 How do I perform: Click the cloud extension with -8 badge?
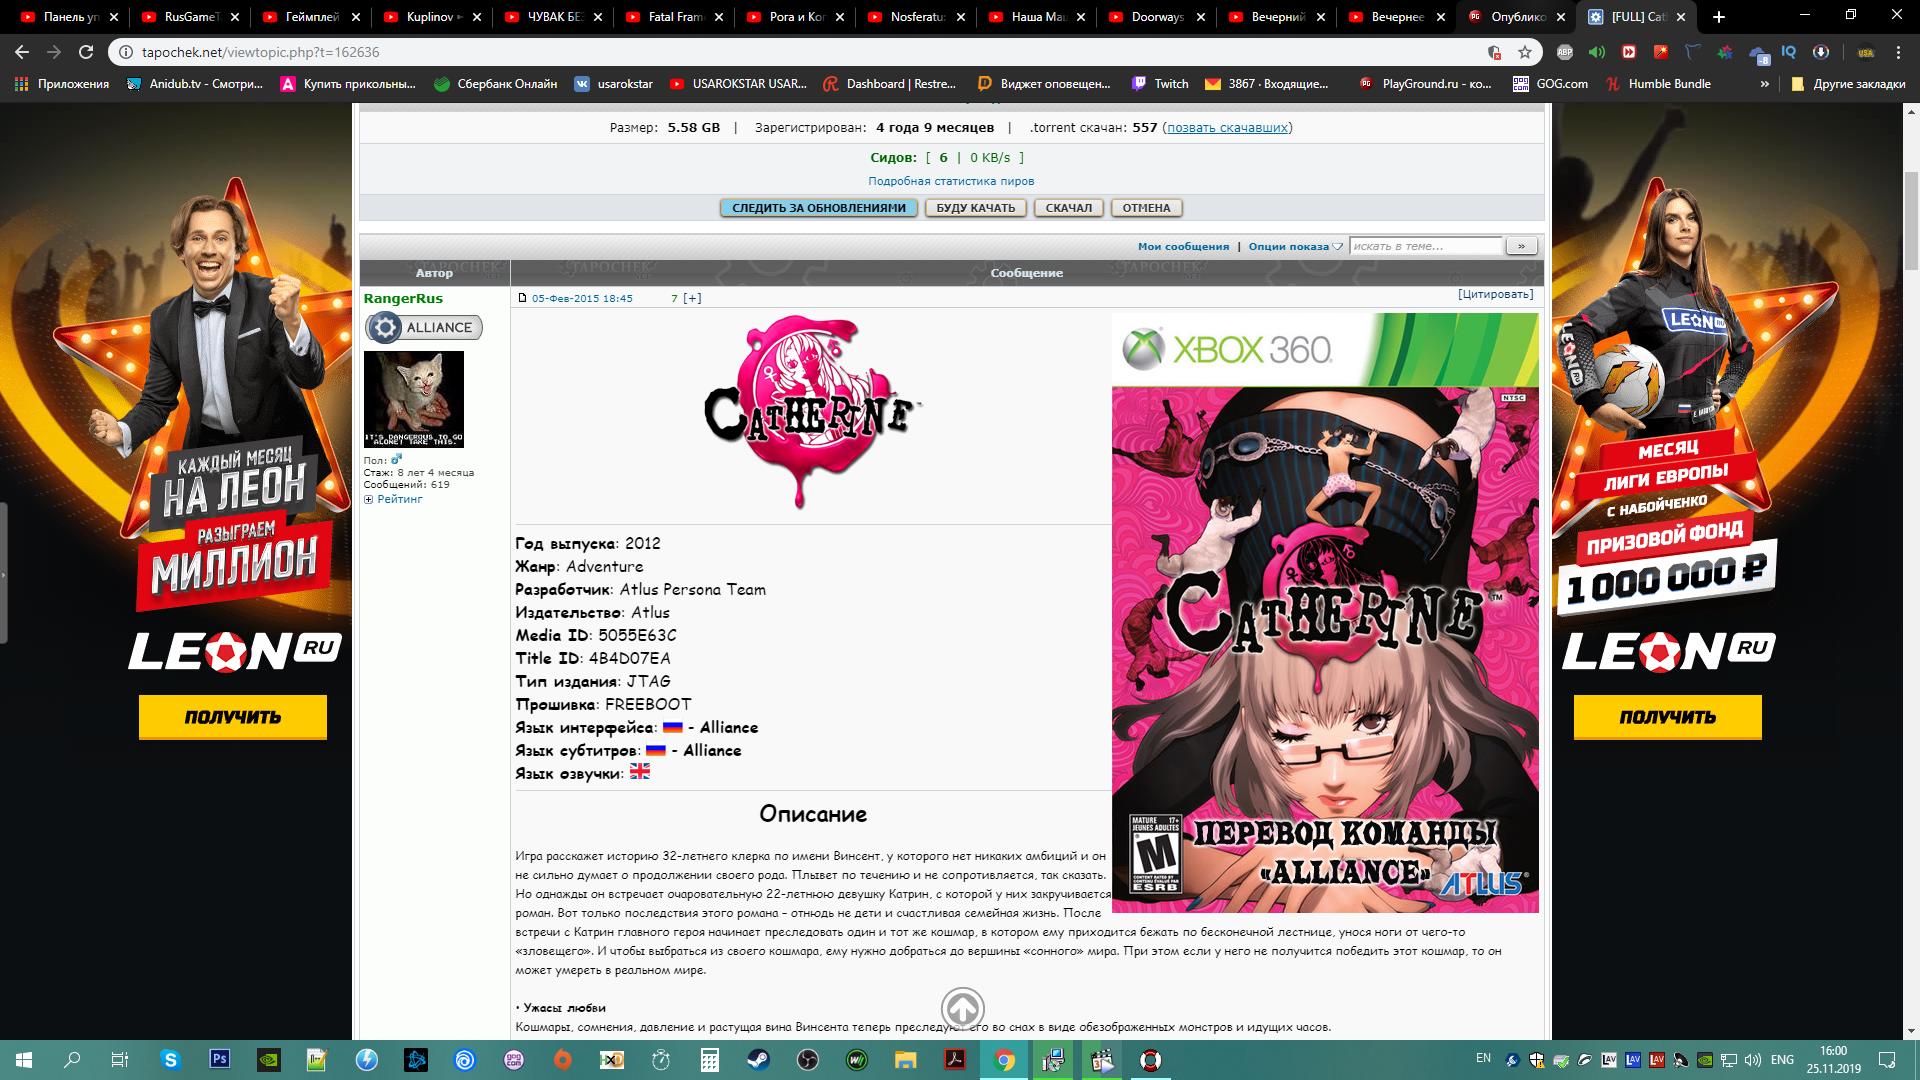[x=1758, y=53]
